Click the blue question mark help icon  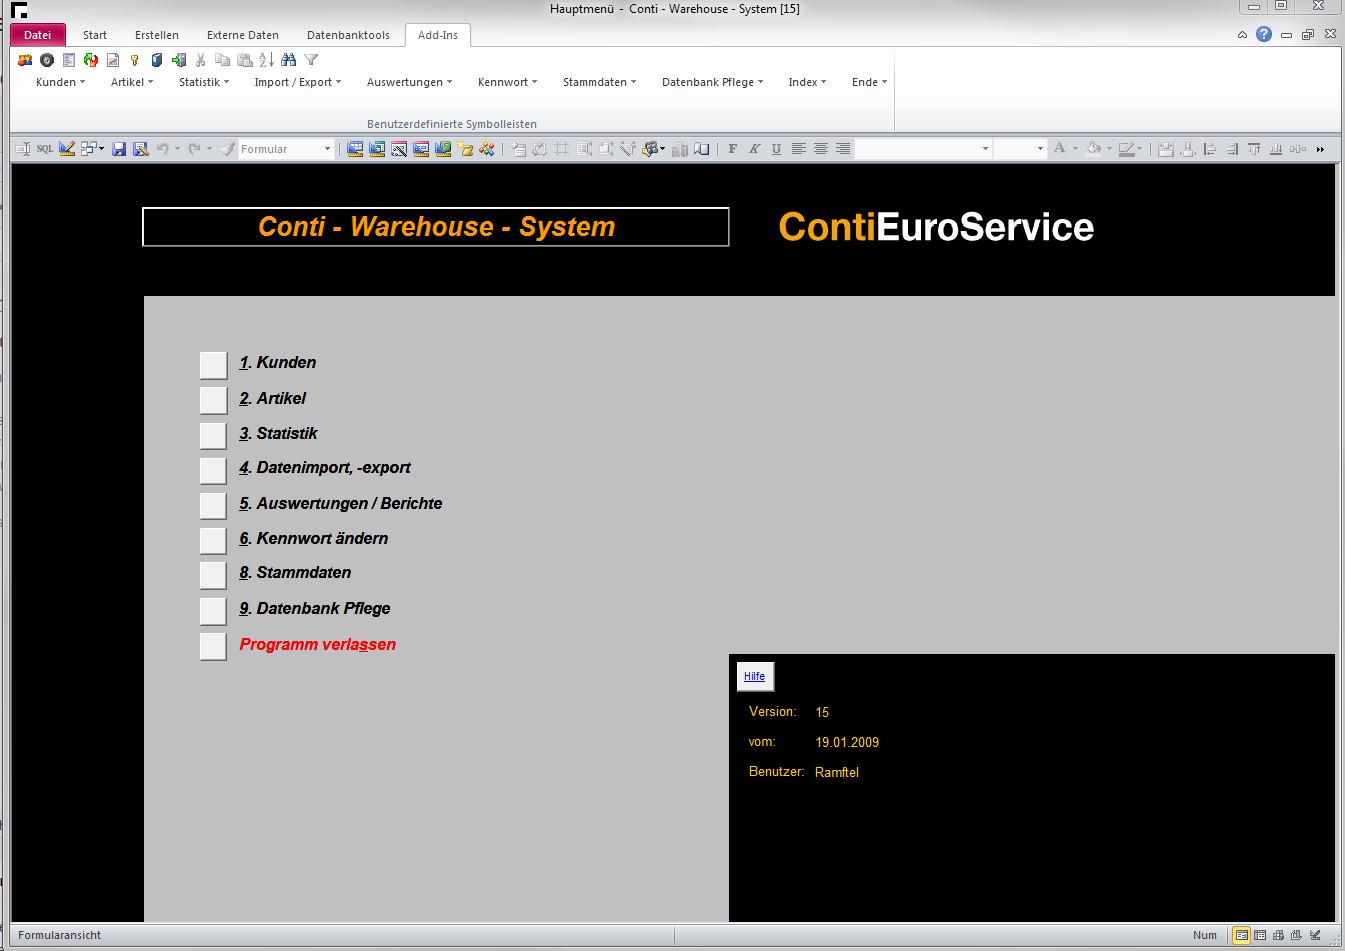[x=1264, y=34]
